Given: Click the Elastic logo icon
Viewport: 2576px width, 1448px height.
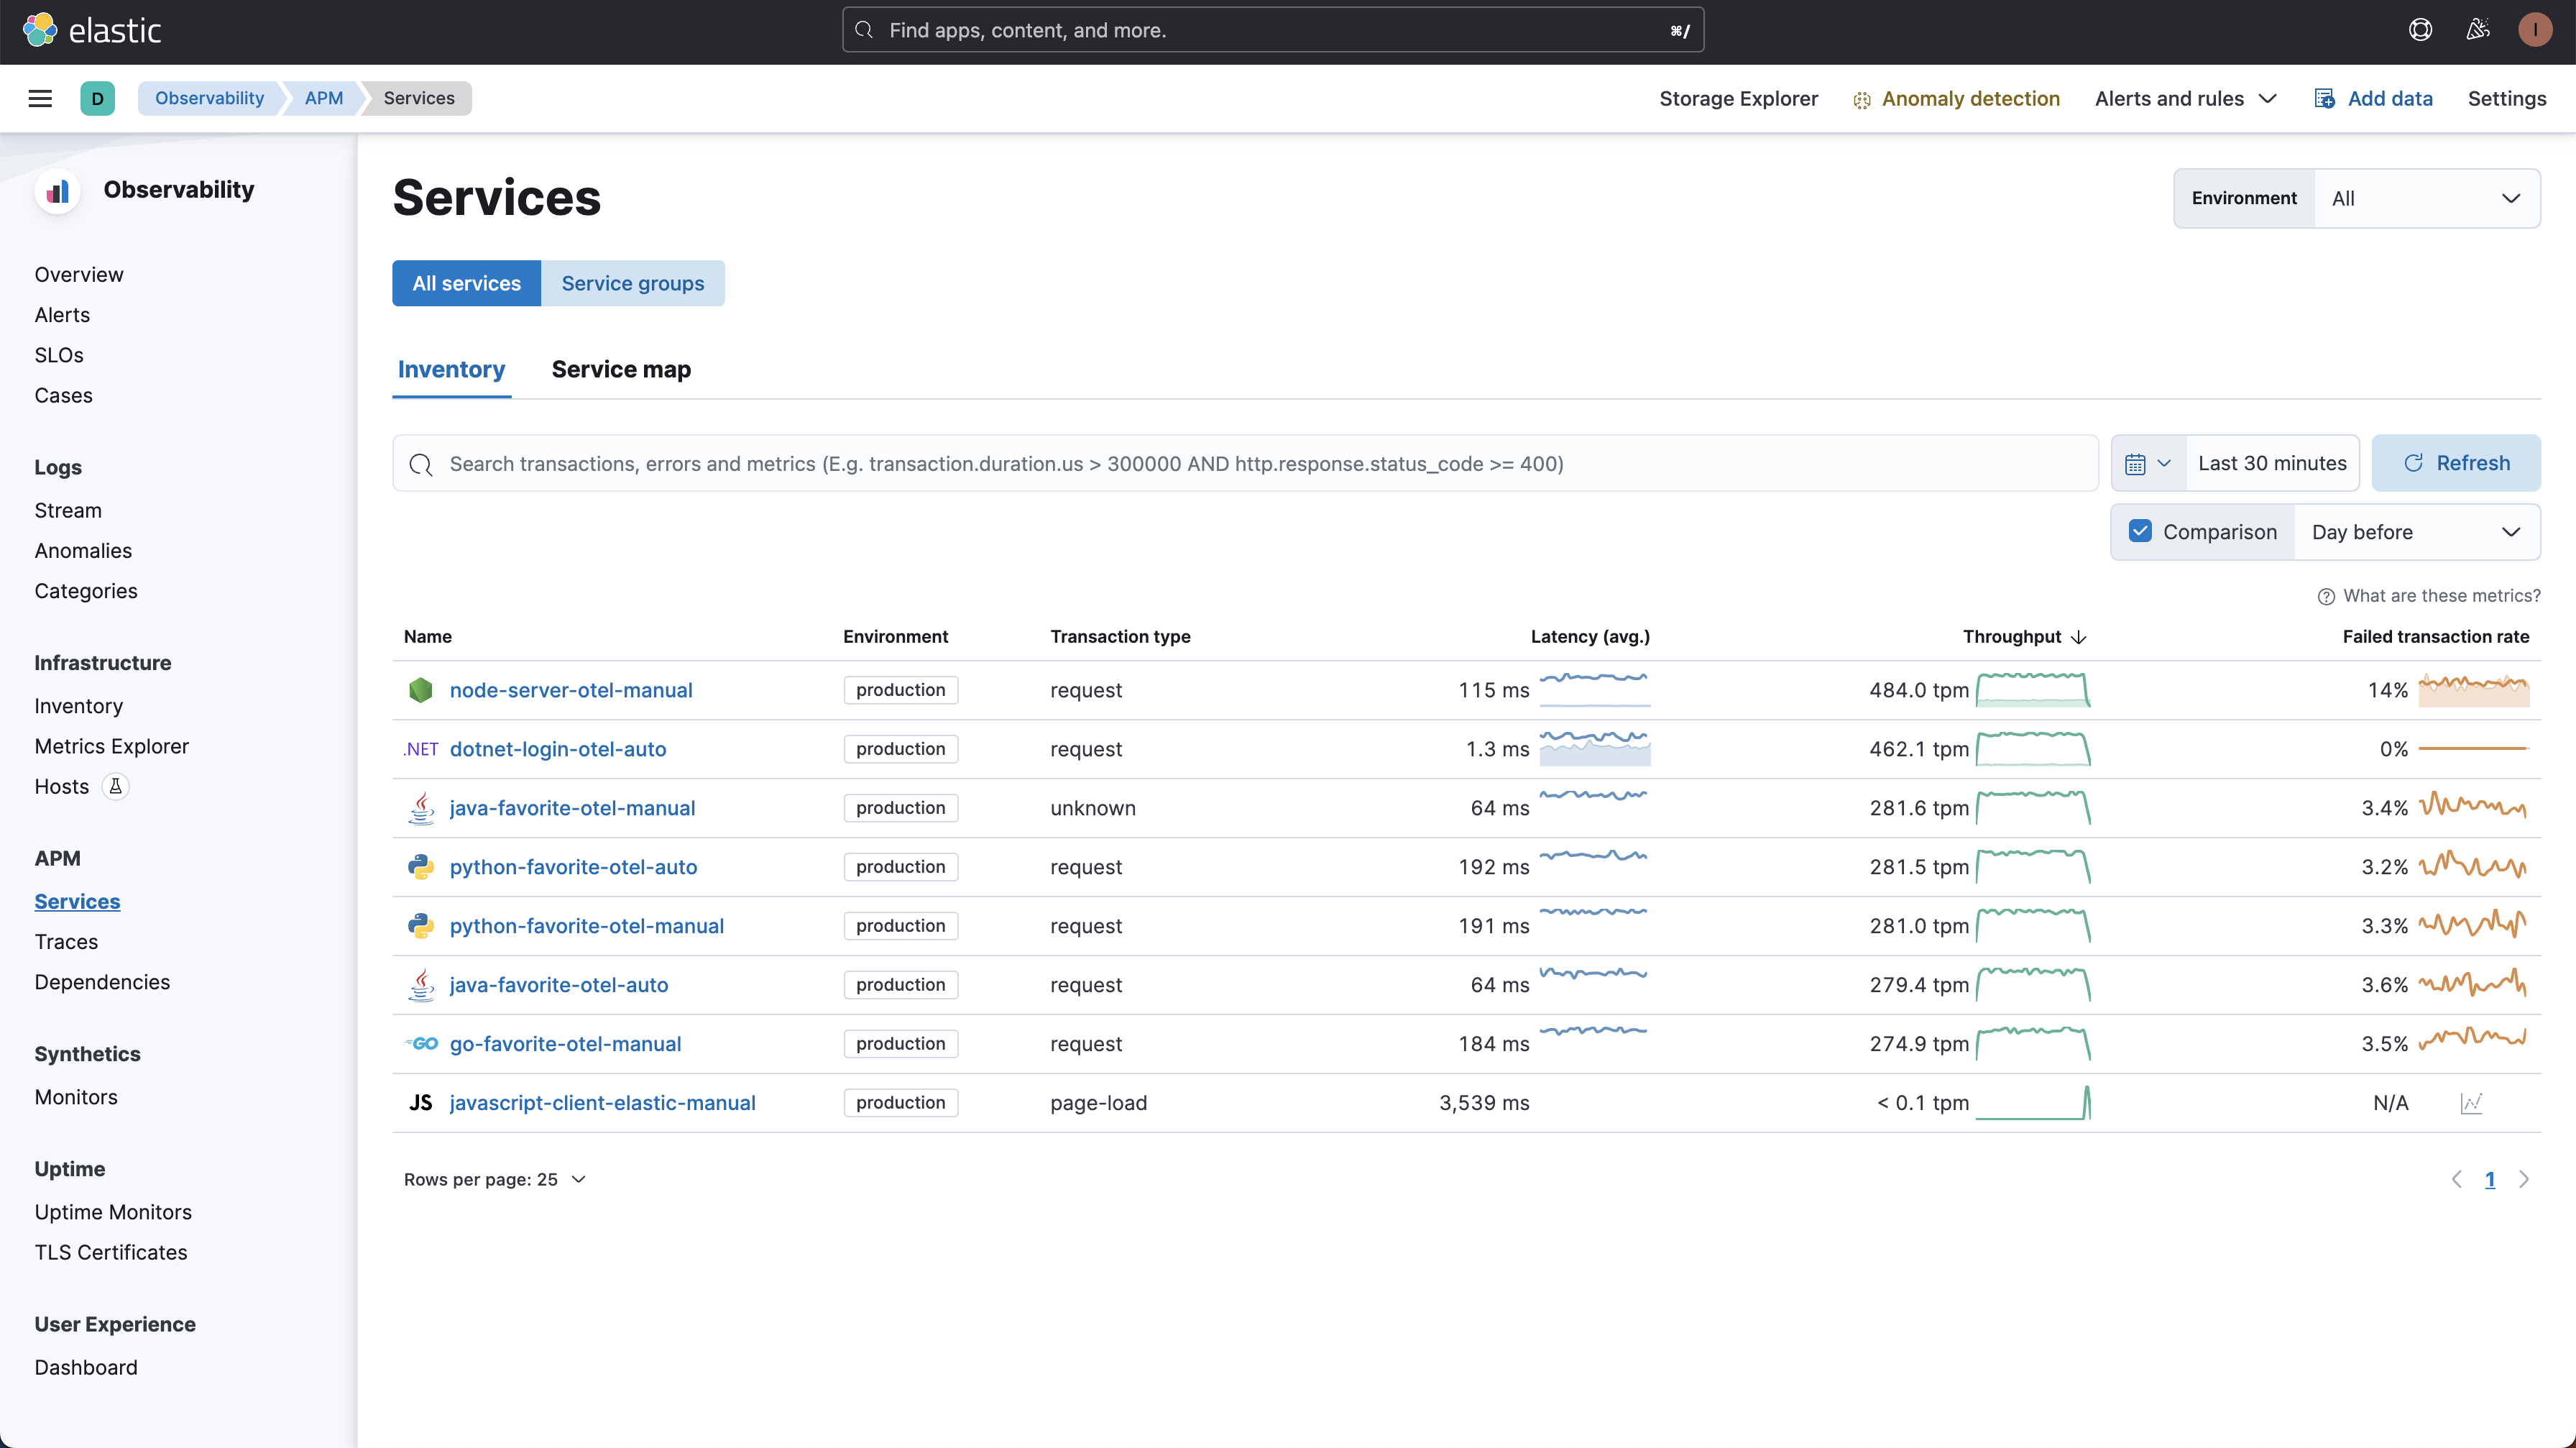Looking at the screenshot, I should tap(40, 30).
